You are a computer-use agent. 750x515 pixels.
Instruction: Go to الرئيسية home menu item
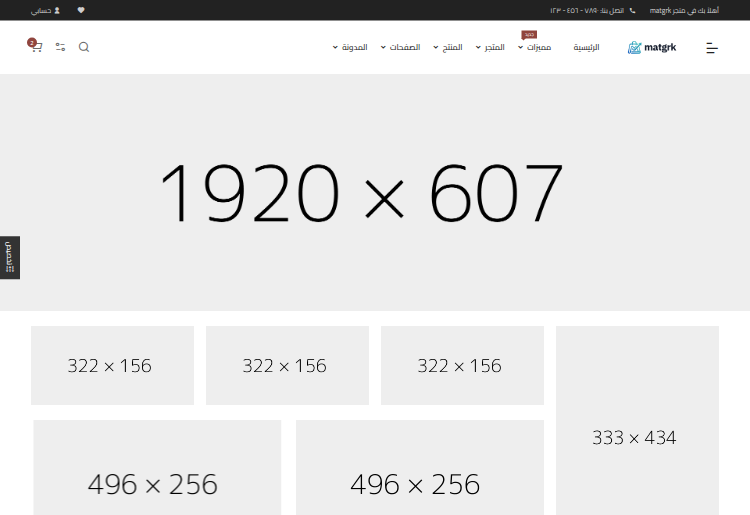[586, 47]
